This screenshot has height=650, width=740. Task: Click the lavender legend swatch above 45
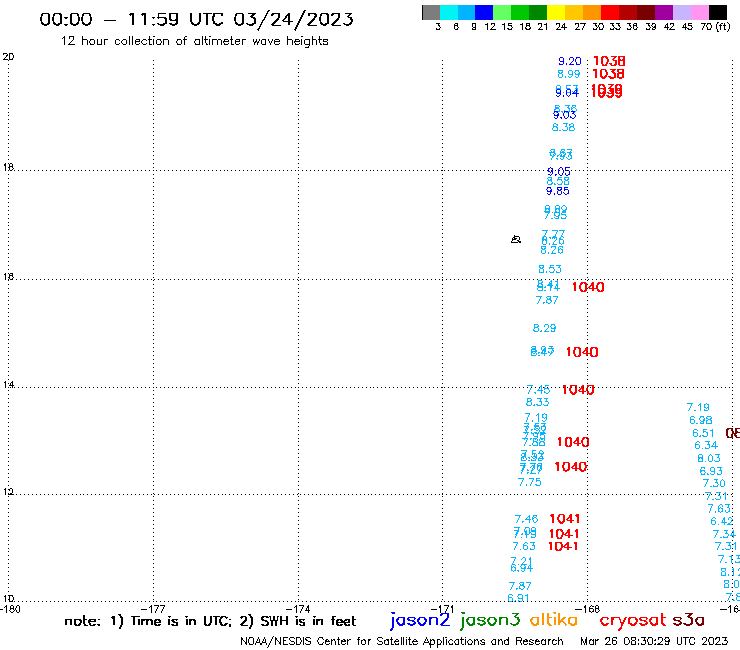(681, 12)
